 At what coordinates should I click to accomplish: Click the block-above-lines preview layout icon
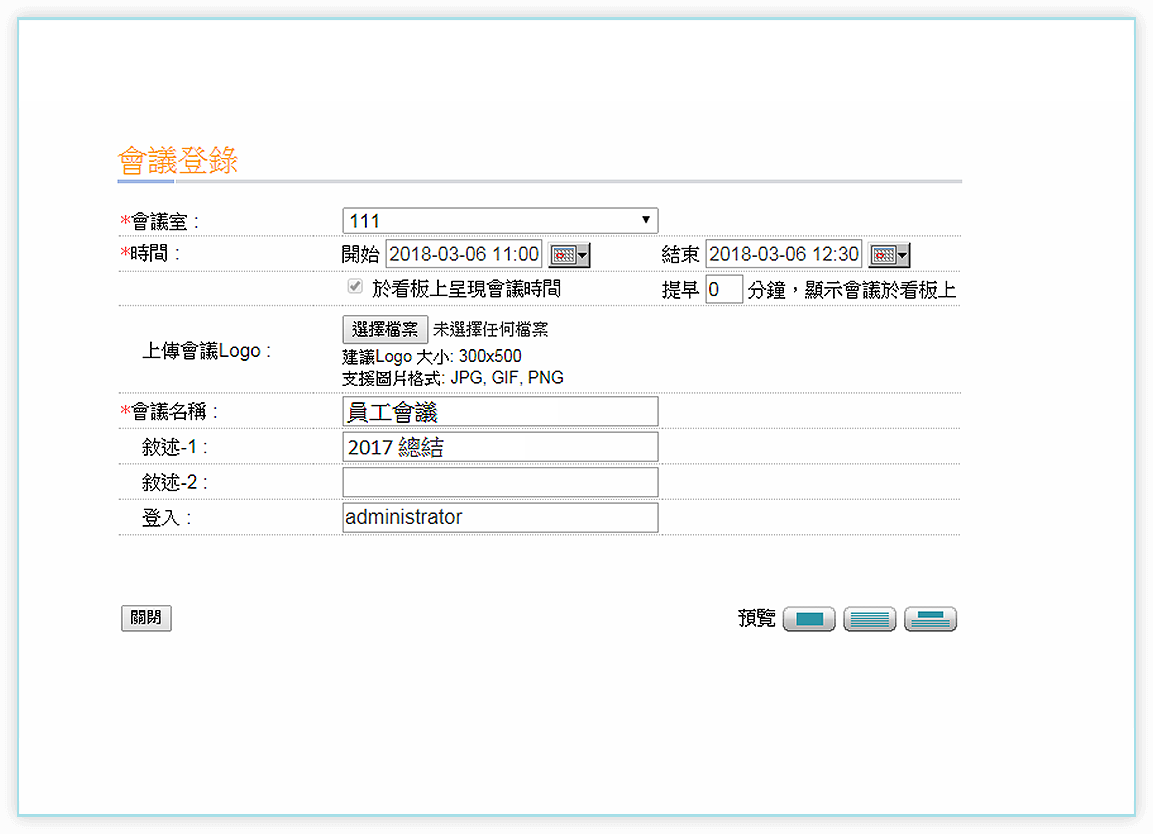[930, 619]
